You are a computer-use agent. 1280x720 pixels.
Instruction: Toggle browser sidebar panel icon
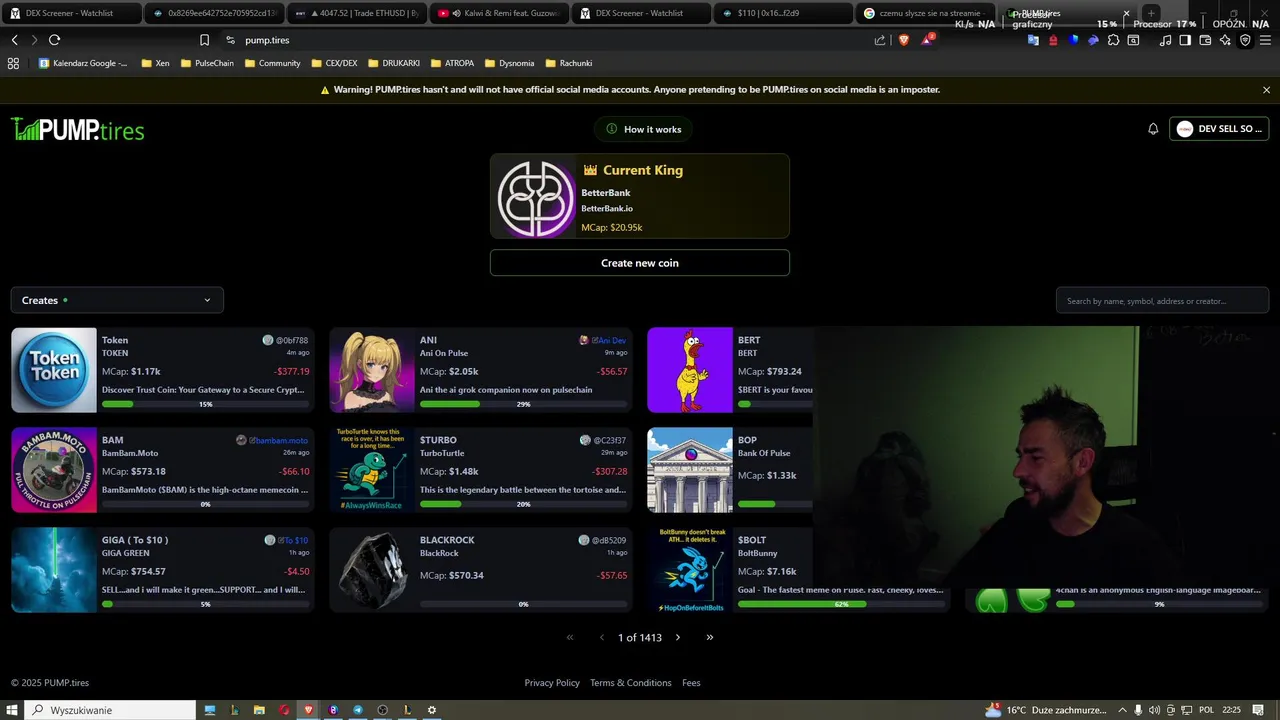point(1185,40)
